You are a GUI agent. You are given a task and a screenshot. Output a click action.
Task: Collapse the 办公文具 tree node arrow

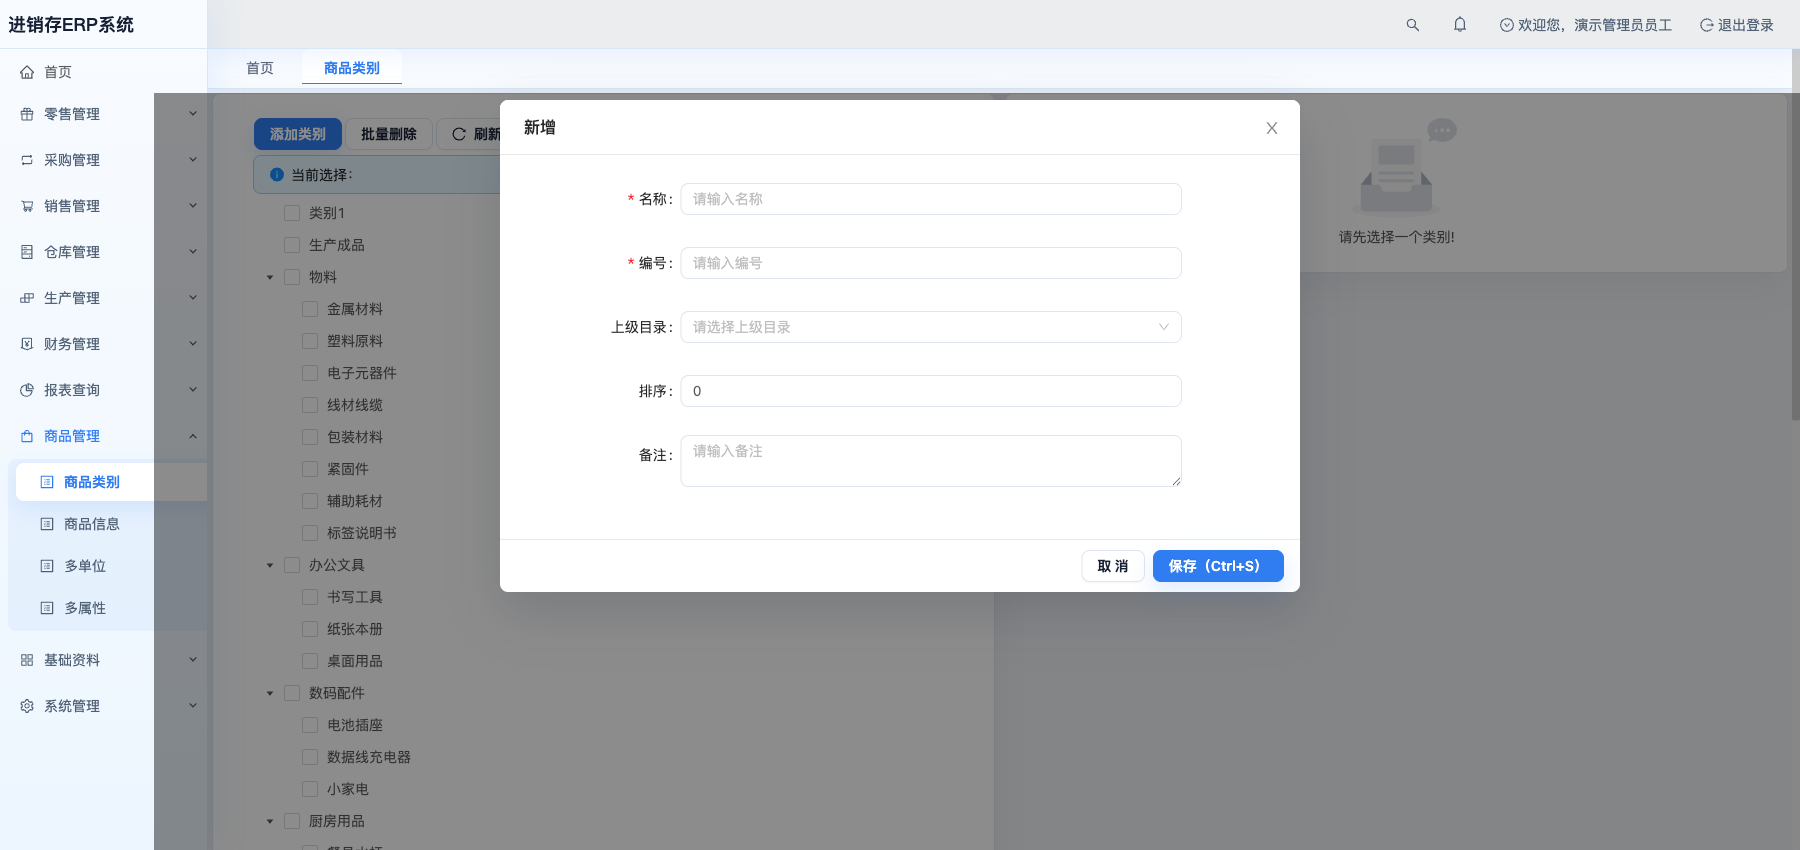click(270, 565)
